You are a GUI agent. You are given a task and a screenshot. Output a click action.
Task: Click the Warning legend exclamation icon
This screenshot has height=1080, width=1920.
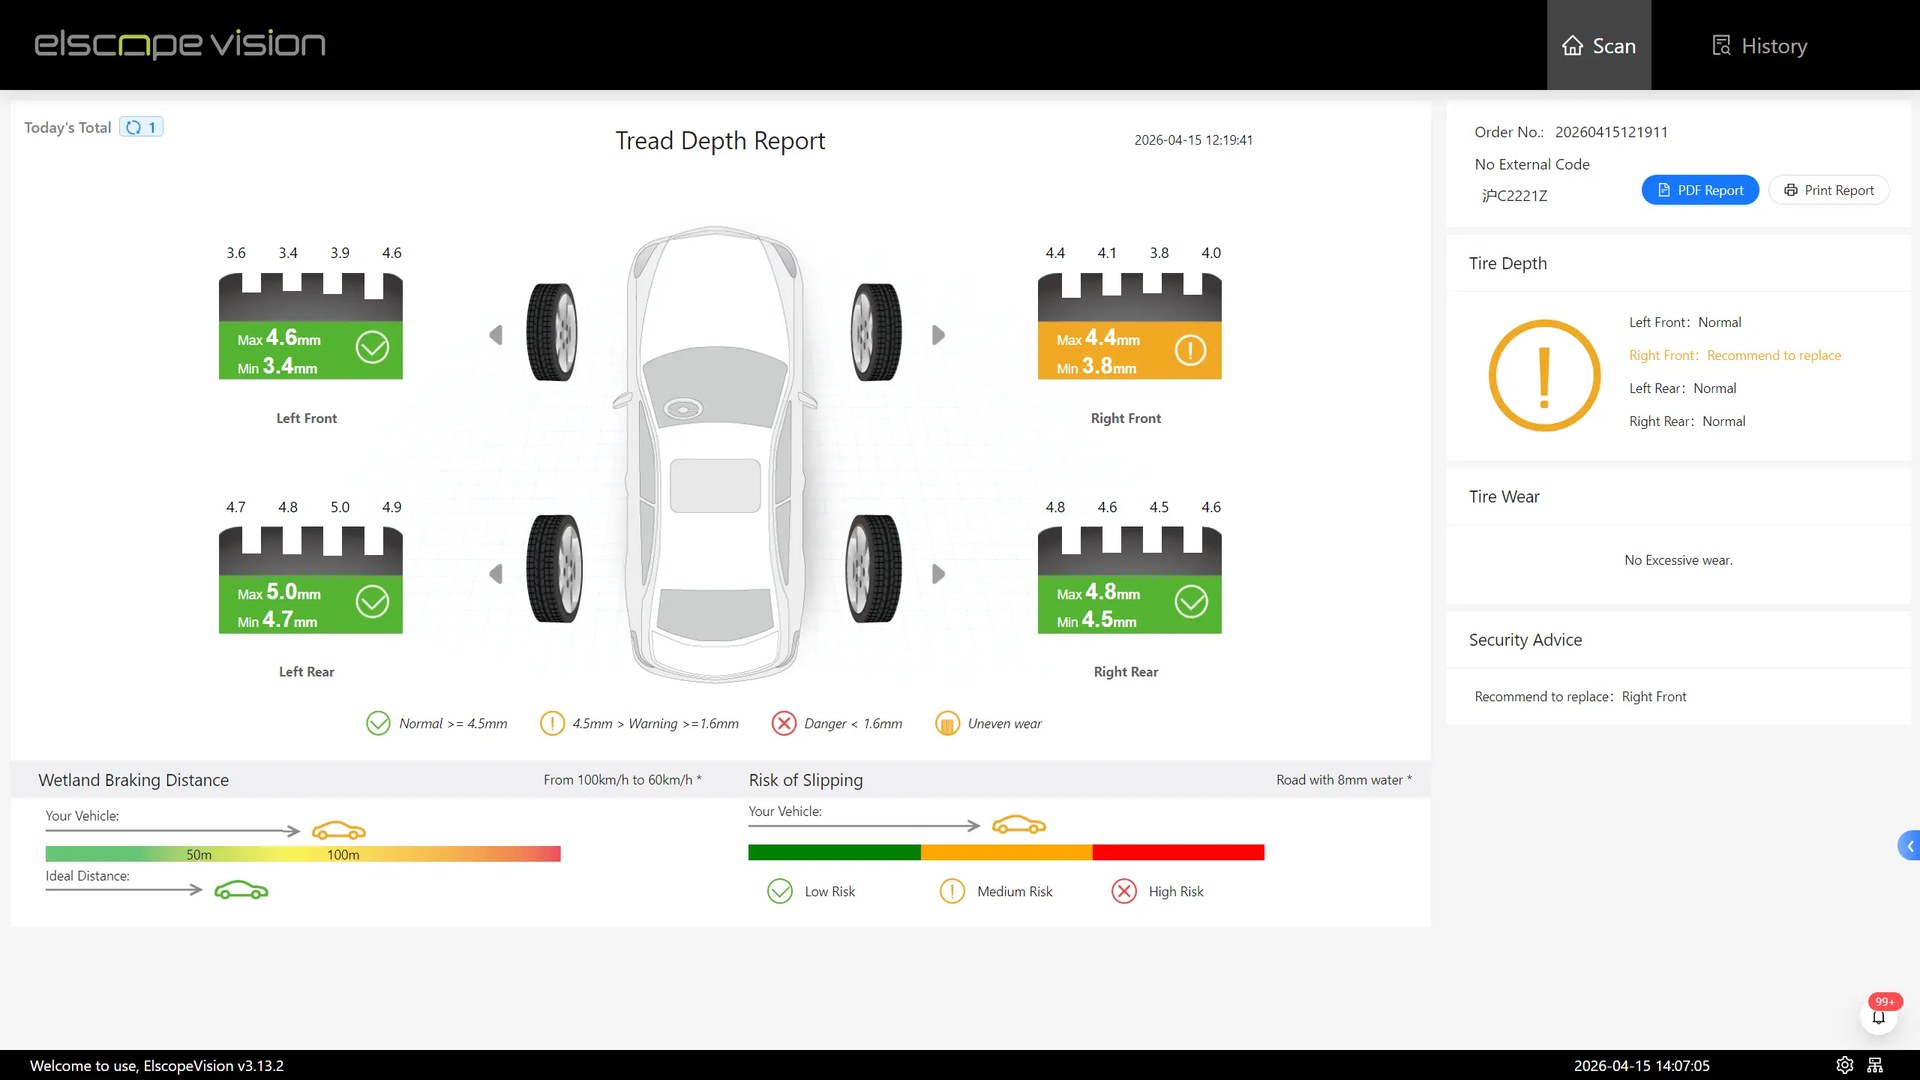[552, 723]
